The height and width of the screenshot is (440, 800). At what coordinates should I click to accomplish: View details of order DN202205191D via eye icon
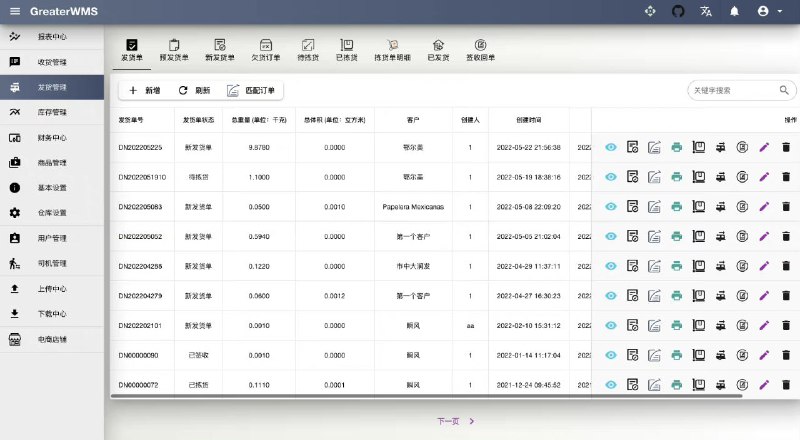611,177
